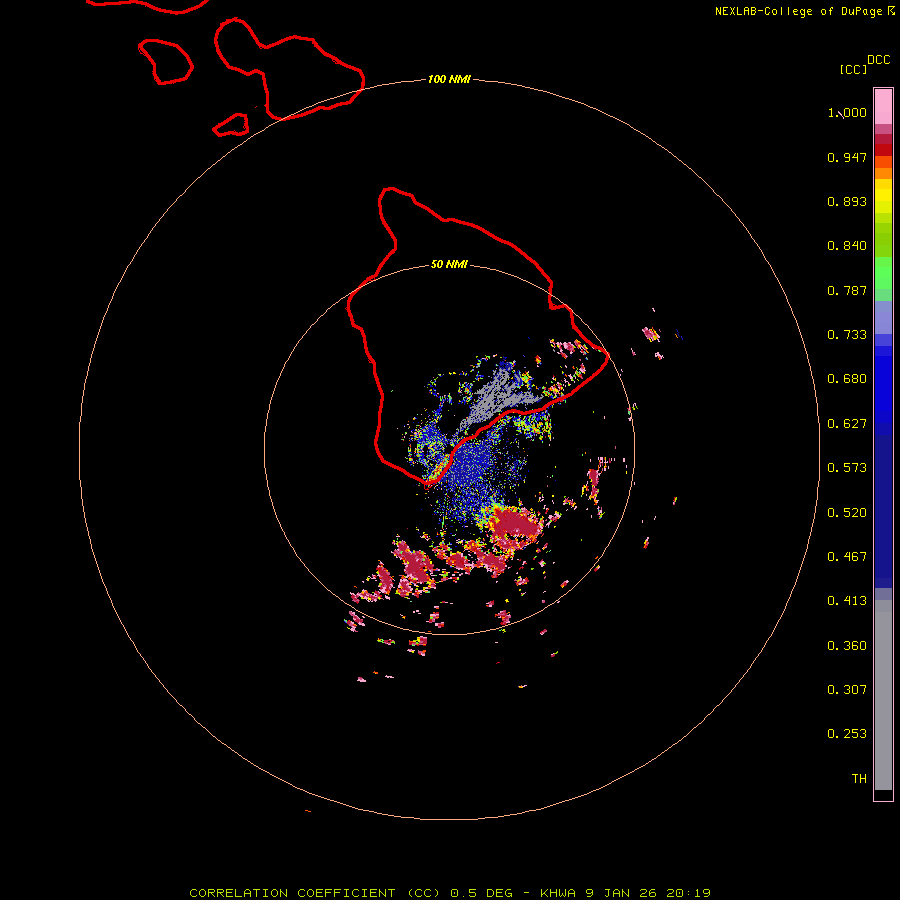
Task: Pick the orange color bar segment
Action: pyautogui.click(x=883, y=173)
